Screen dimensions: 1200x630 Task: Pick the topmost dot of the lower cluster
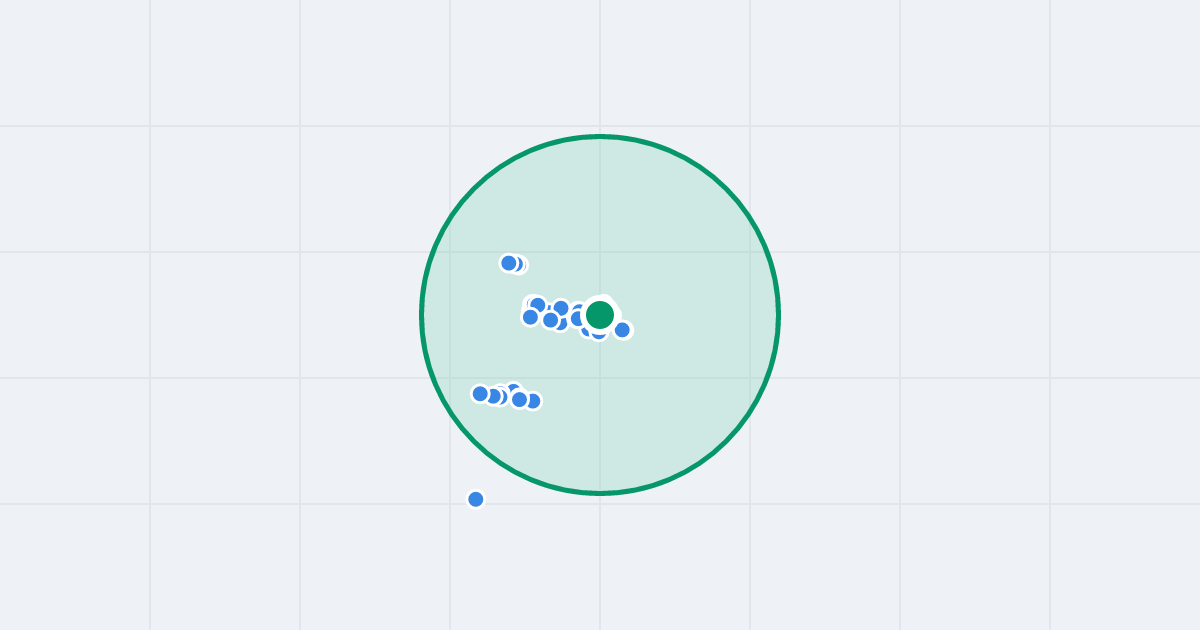coord(513,390)
